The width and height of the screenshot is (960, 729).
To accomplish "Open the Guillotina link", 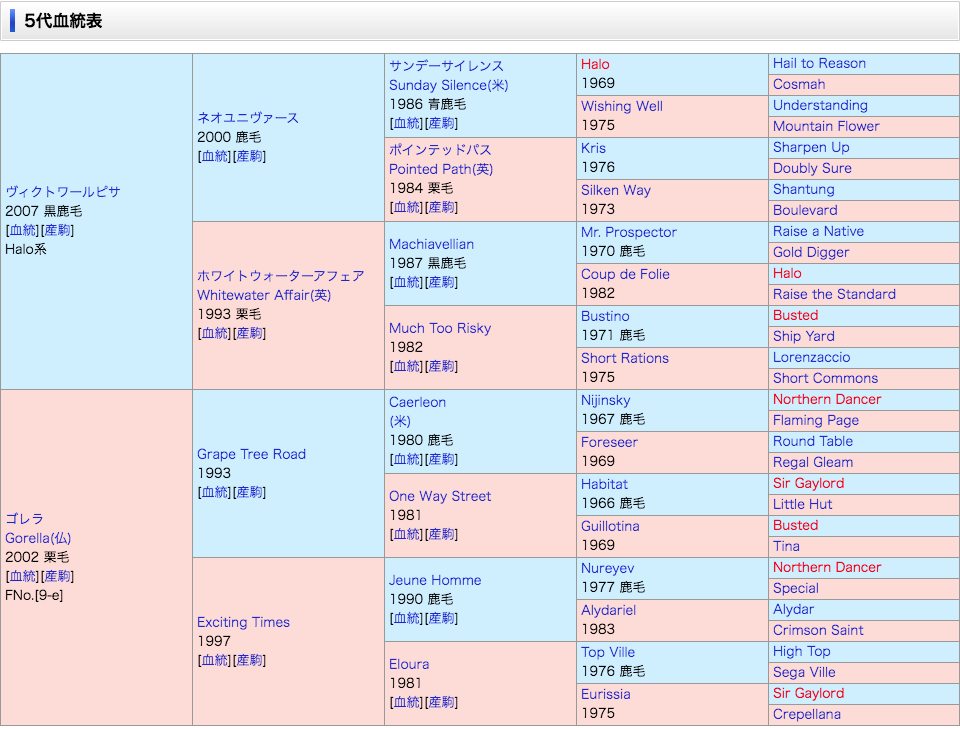I will point(610,526).
